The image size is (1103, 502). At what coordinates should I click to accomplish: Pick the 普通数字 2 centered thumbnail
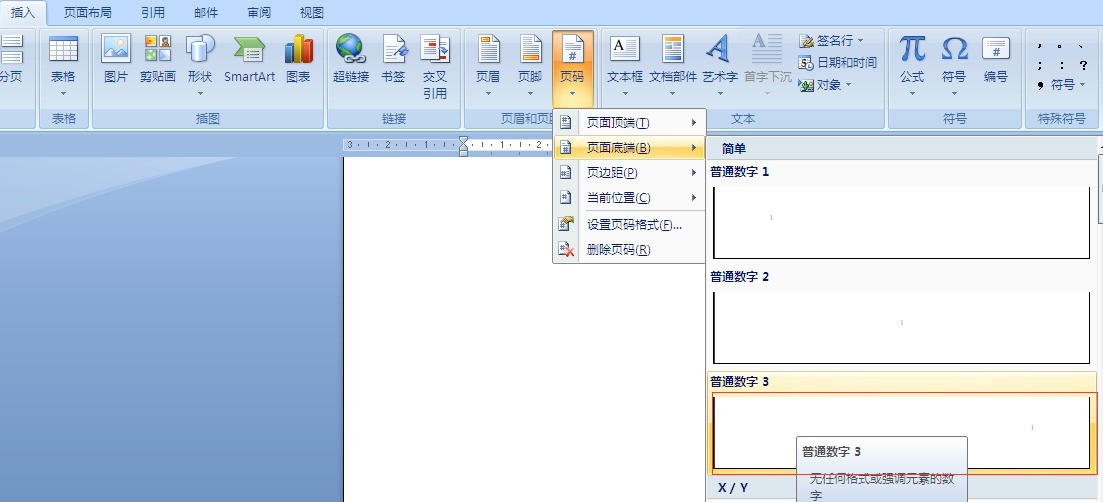click(900, 326)
